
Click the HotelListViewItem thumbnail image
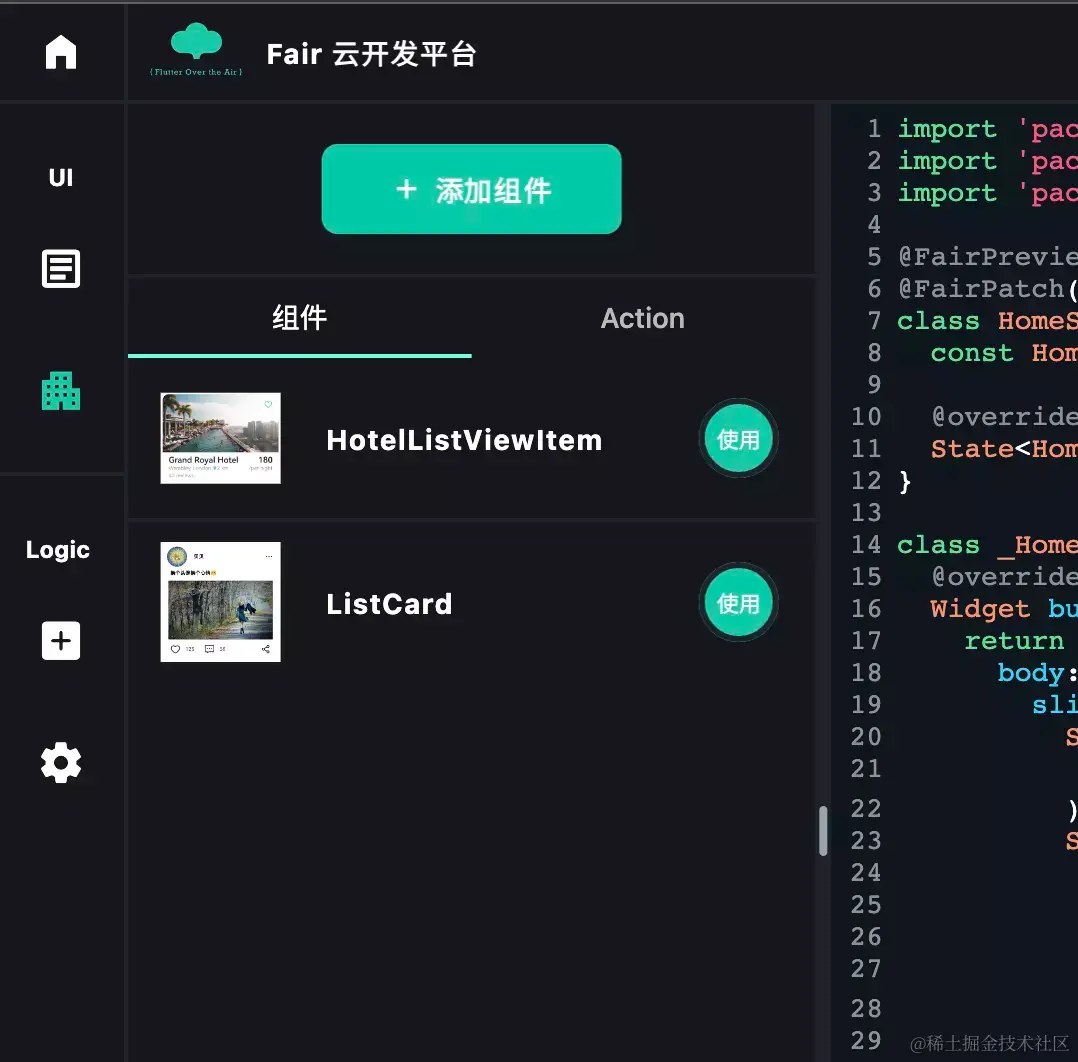221,439
